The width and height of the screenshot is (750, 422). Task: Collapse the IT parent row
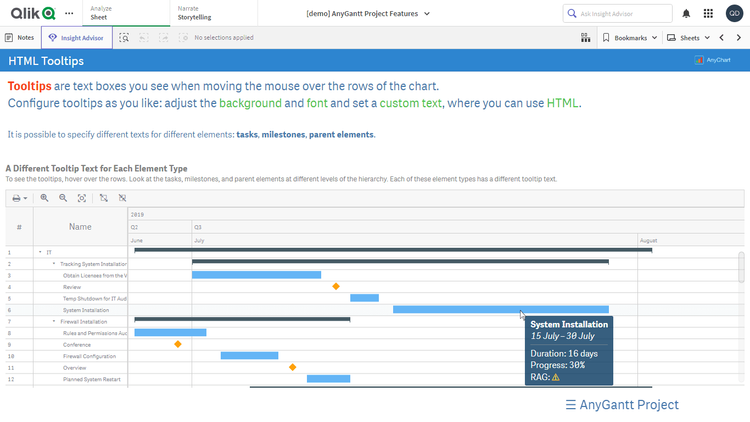point(40,252)
